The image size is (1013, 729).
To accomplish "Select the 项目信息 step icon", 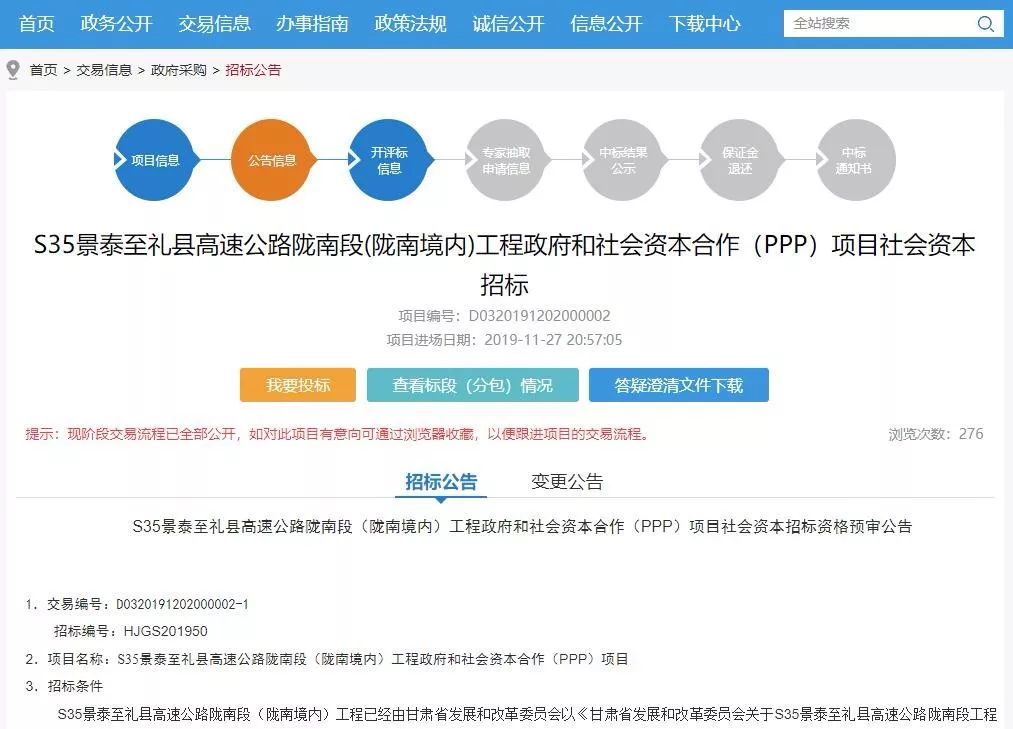I will click(x=155, y=158).
